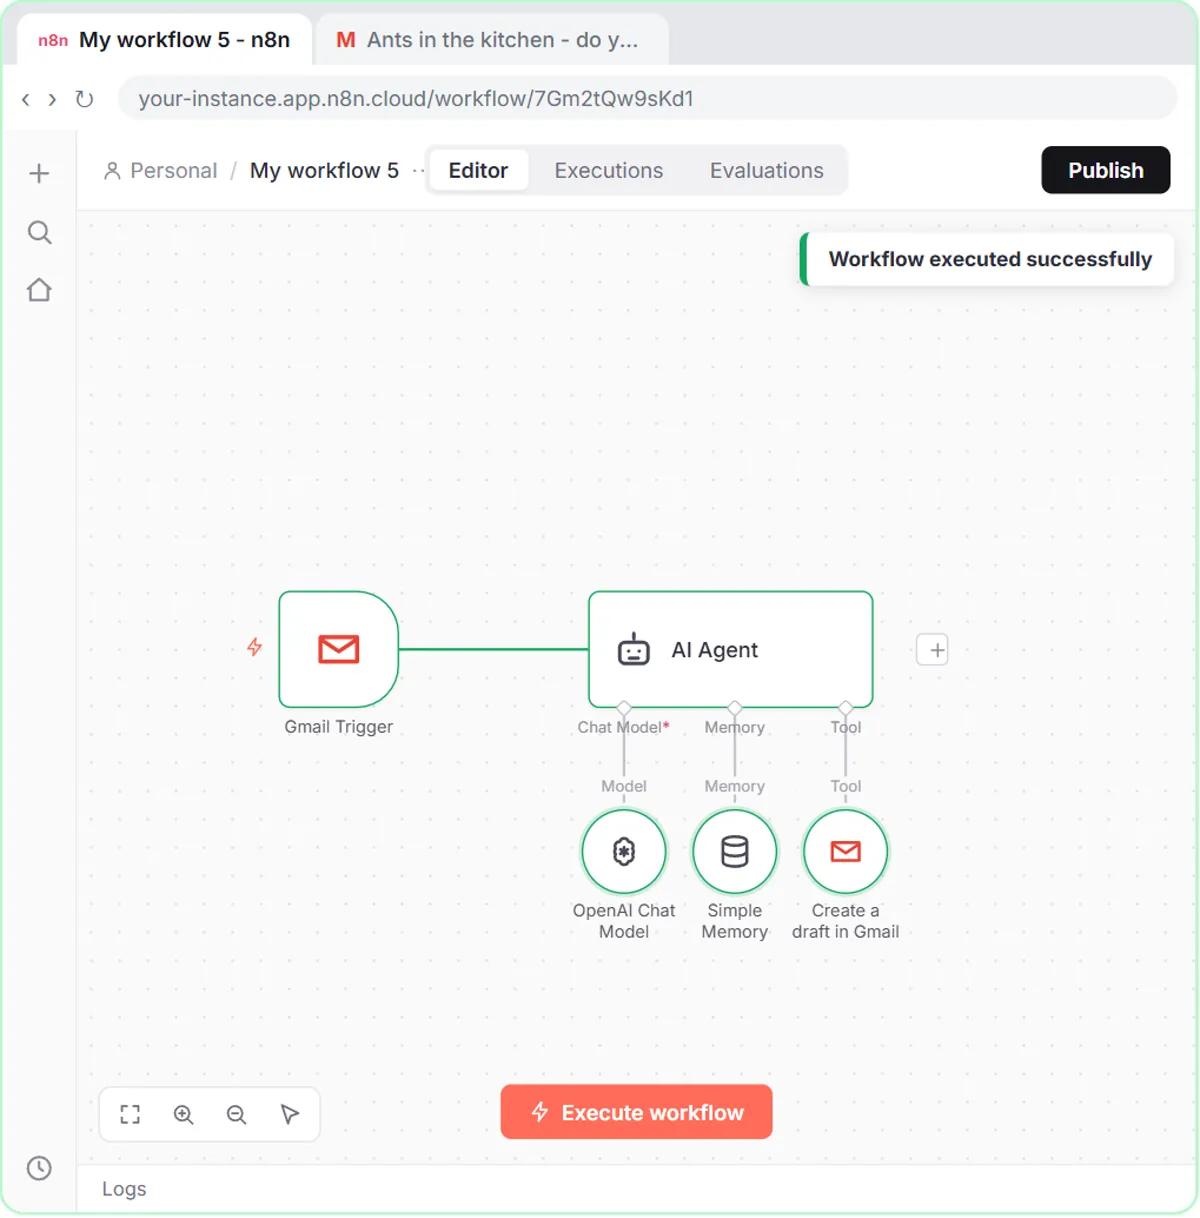Open the Simple Memory node
Screen dimensions: 1200x1218
pos(735,851)
